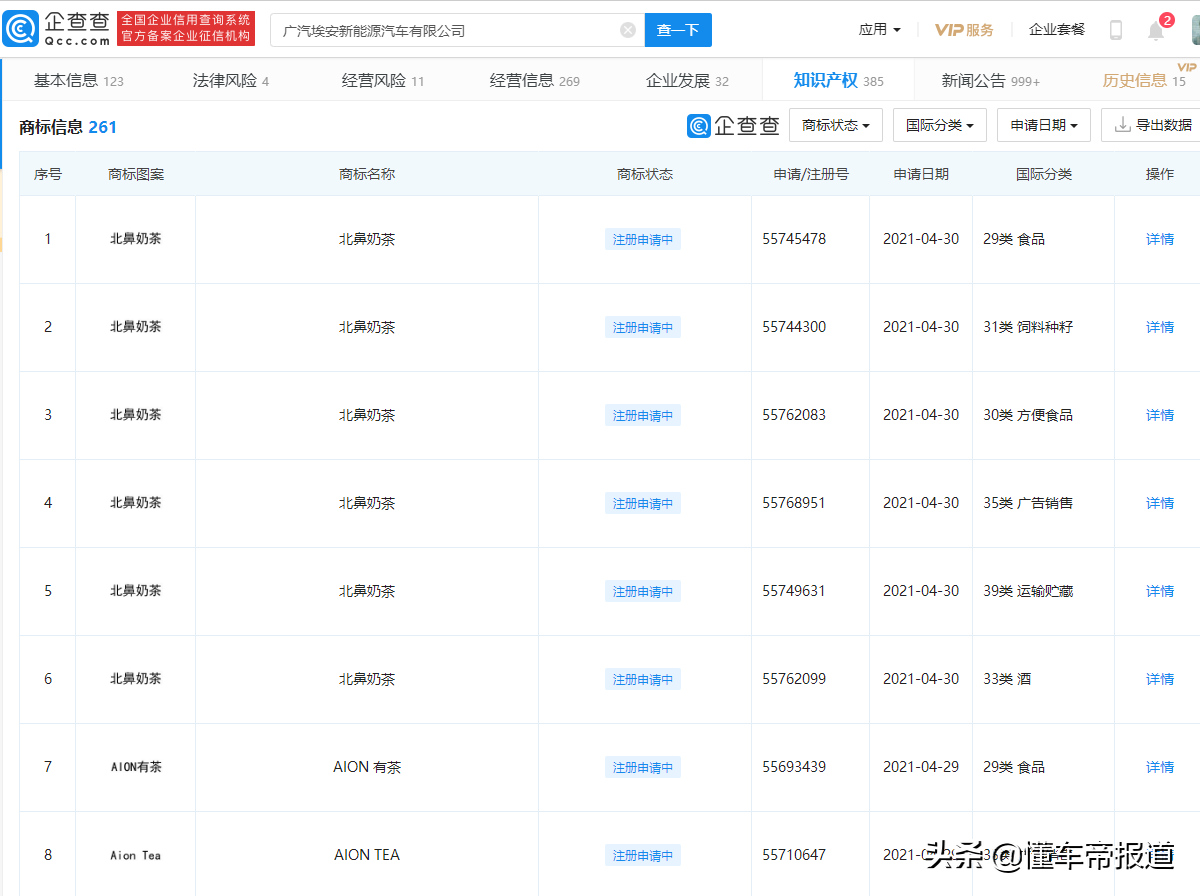Select the AION 有茶 trademark name

[x=367, y=767]
